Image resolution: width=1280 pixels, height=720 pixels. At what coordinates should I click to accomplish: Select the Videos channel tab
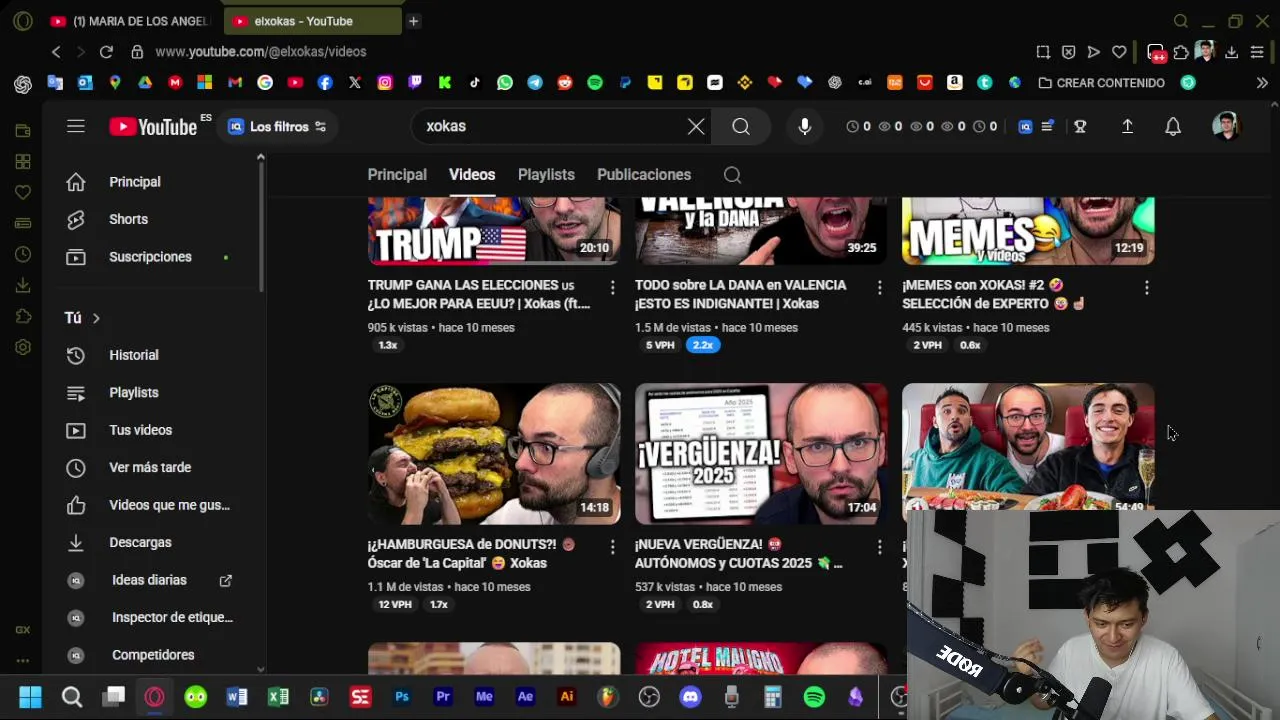coord(472,174)
